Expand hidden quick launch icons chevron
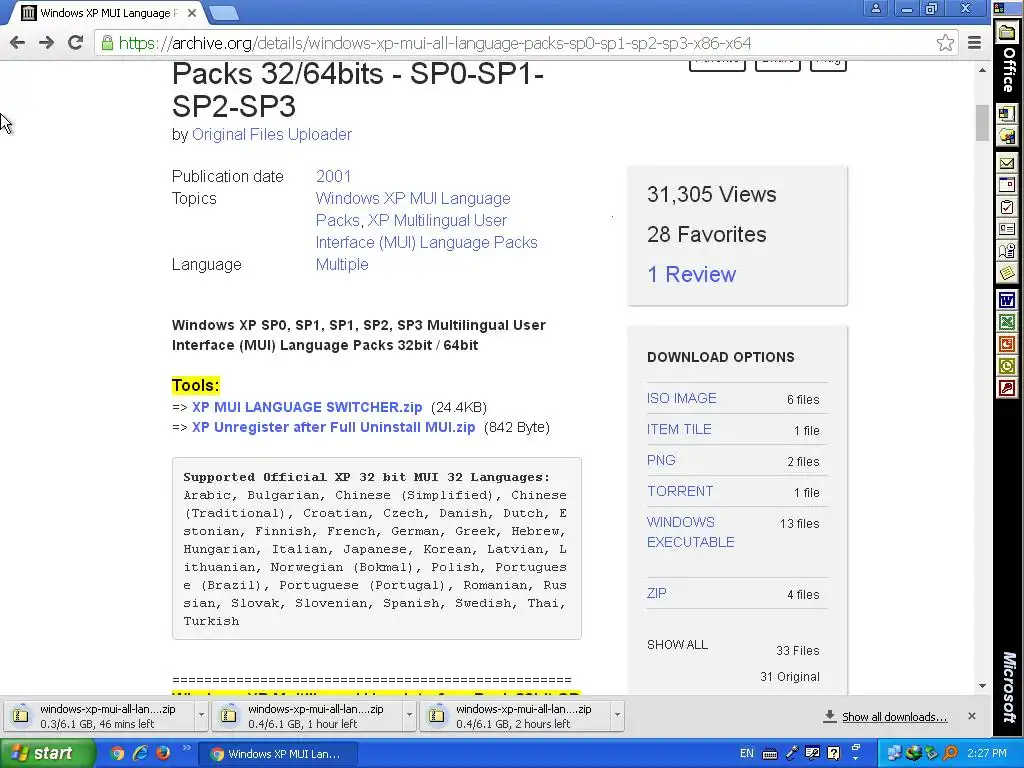Screen dimensions: 1024x768 point(186,748)
